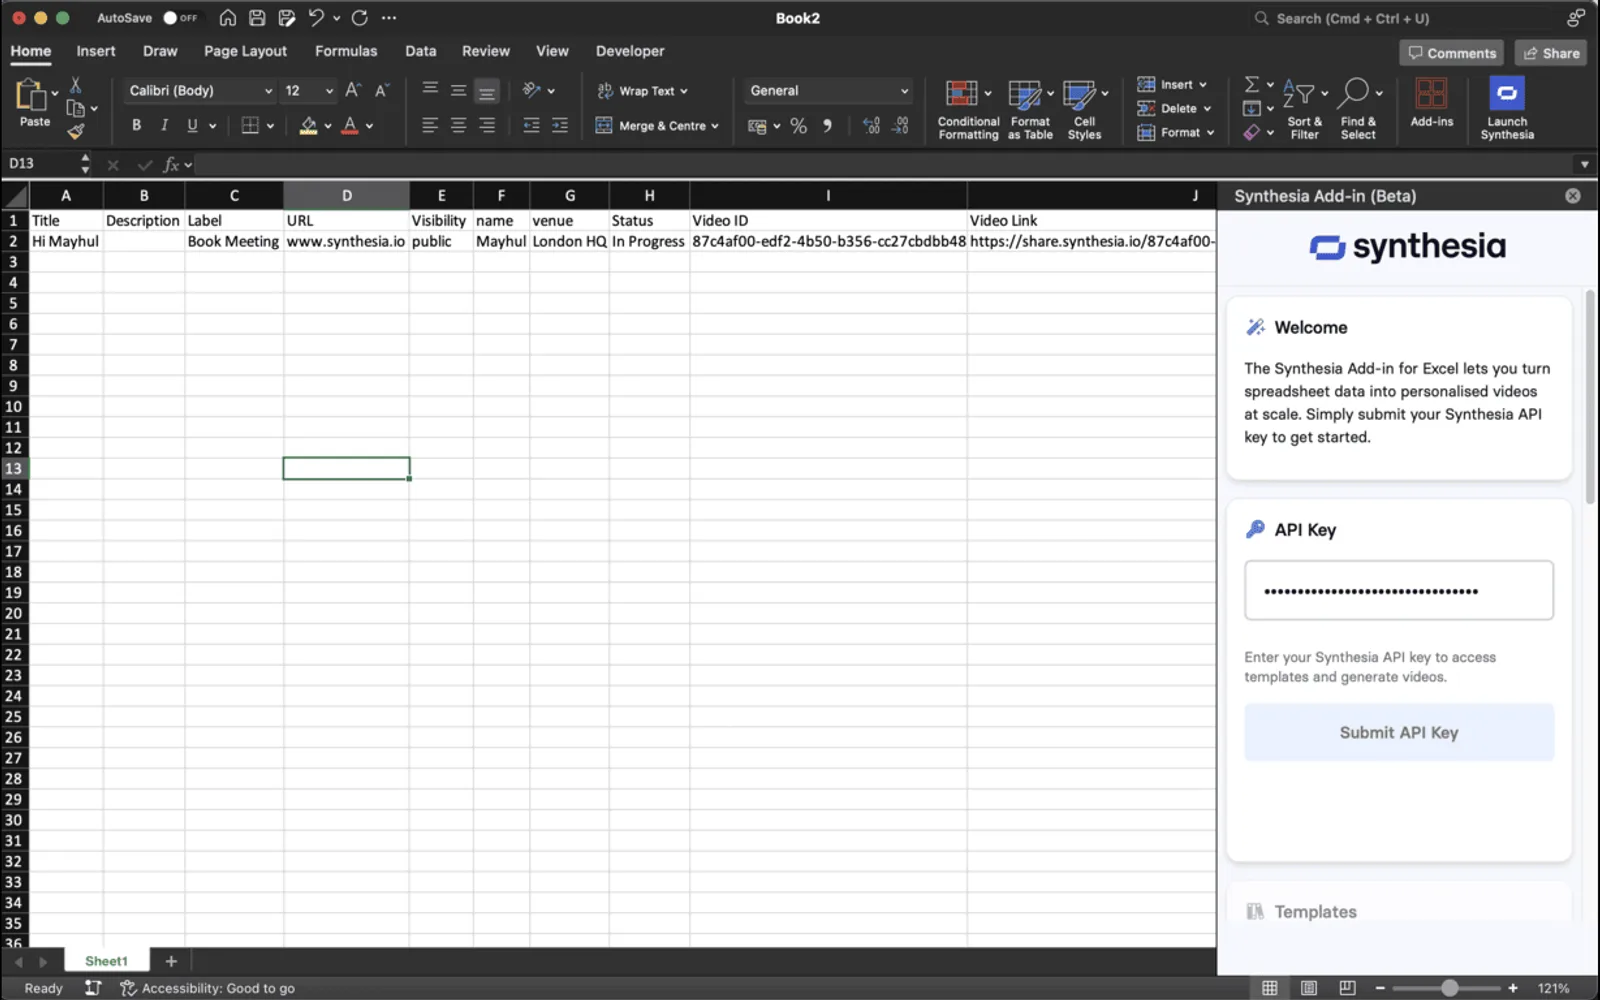The height and width of the screenshot is (1000, 1600).
Task: Open the Insert ribbon tab
Action: [x=96, y=51]
